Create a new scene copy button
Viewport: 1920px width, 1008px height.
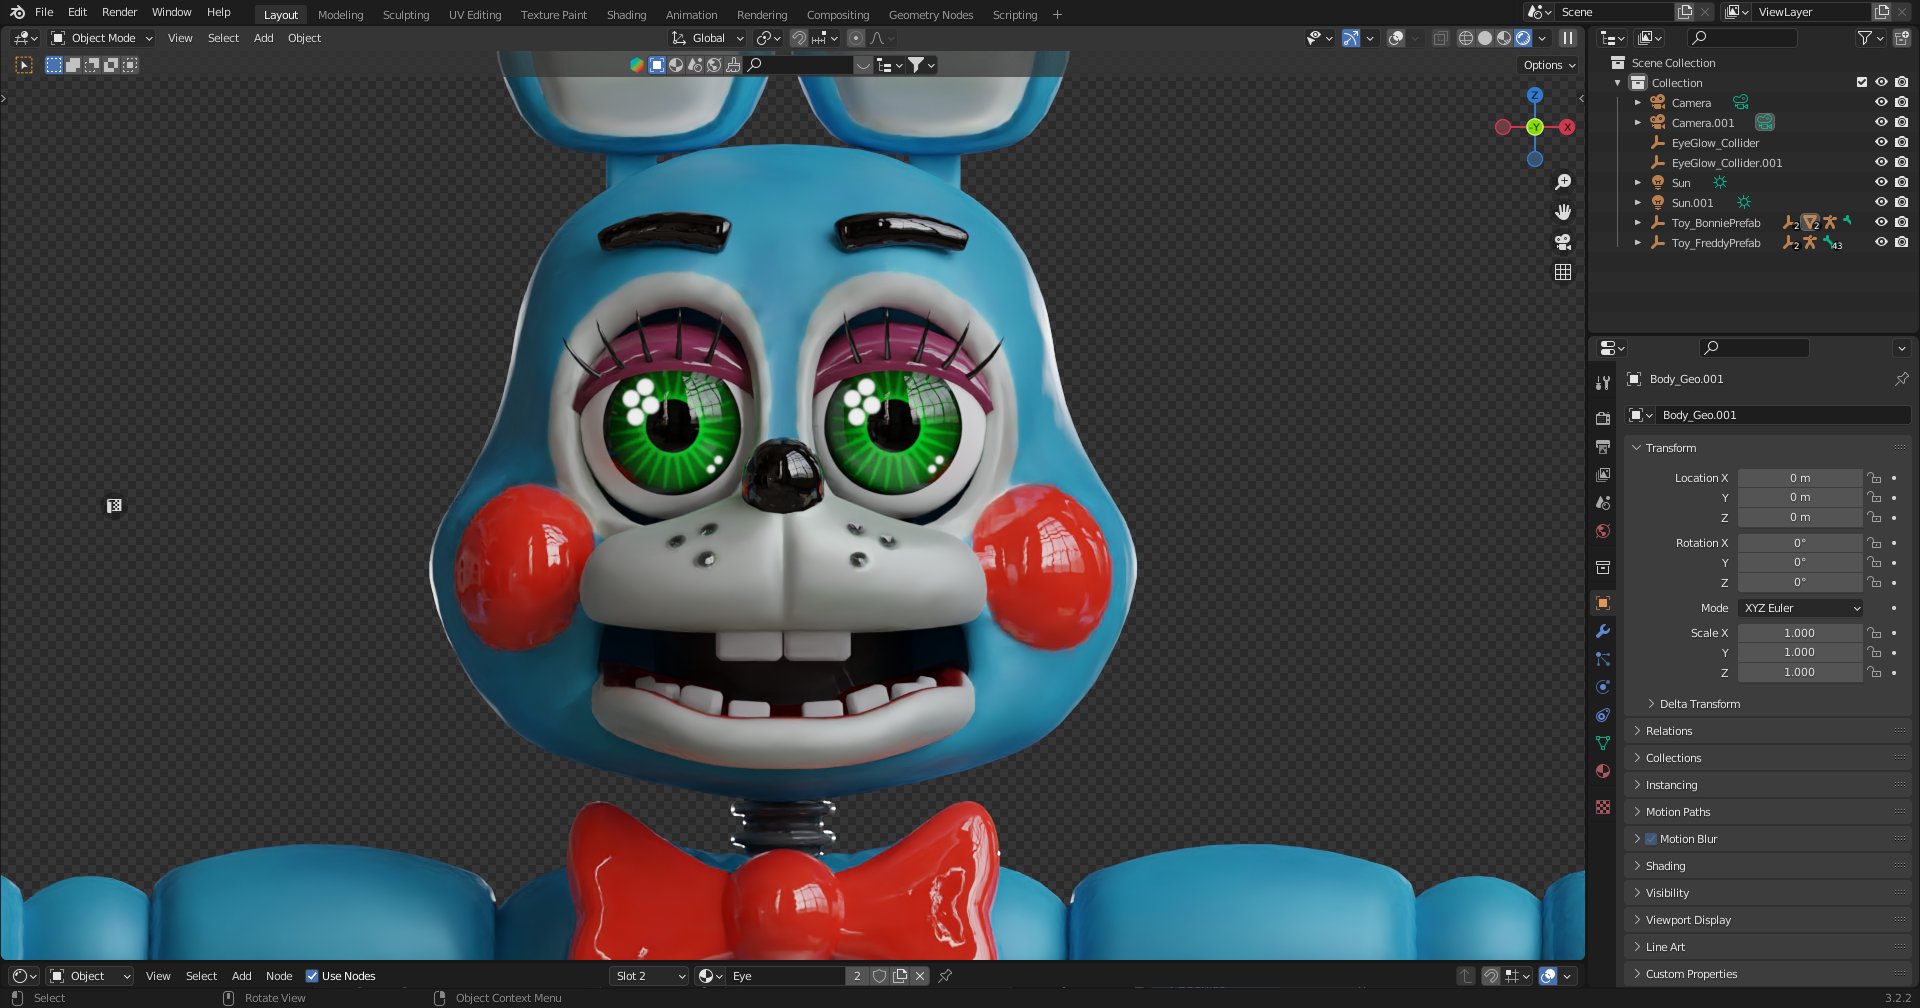1685,12
